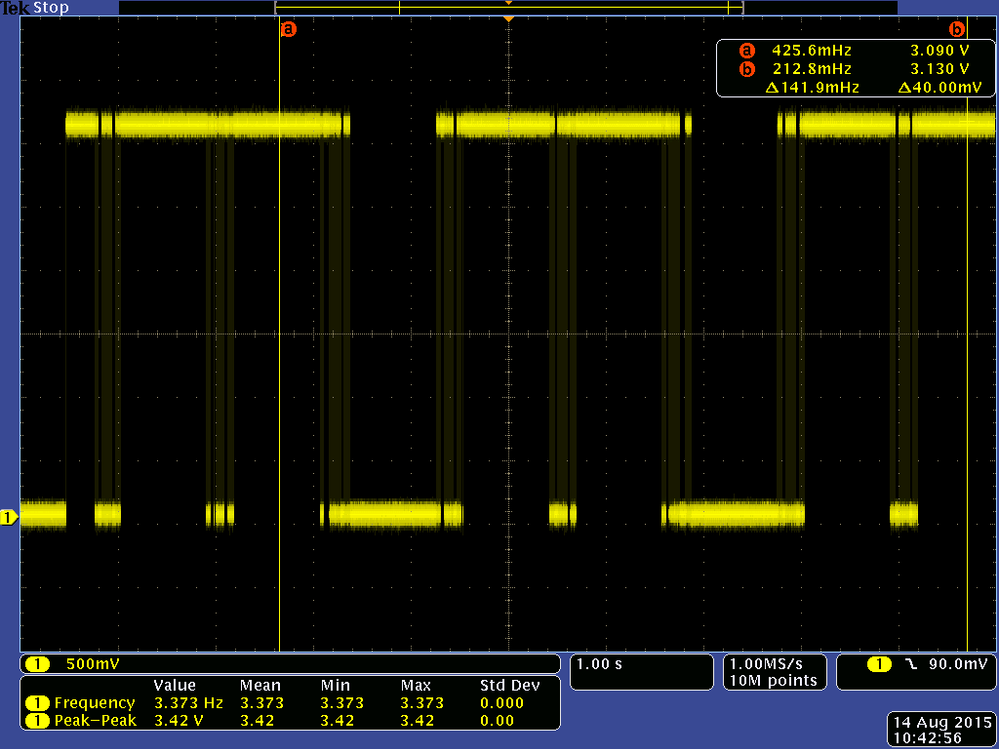Click the Value column header

point(174,685)
